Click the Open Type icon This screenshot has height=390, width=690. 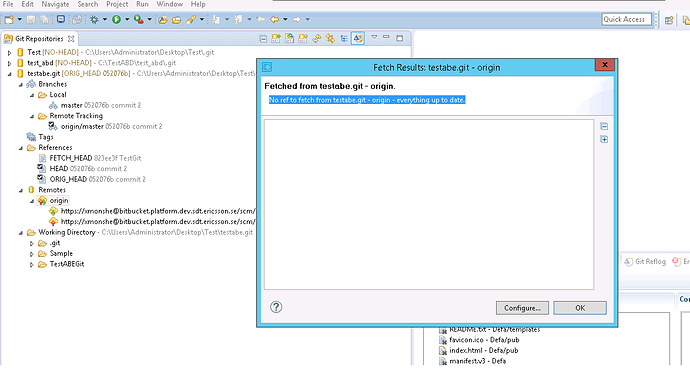pyautogui.click(x=163, y=19)
